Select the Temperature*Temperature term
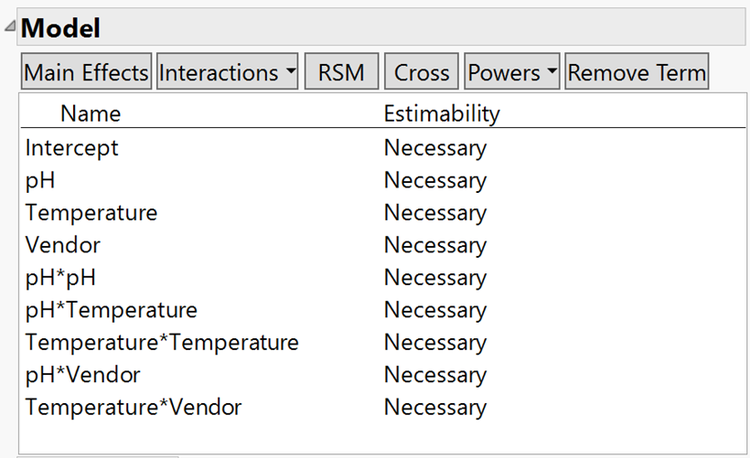This screenshot has width=750, height=458. (x=162, y=342)
